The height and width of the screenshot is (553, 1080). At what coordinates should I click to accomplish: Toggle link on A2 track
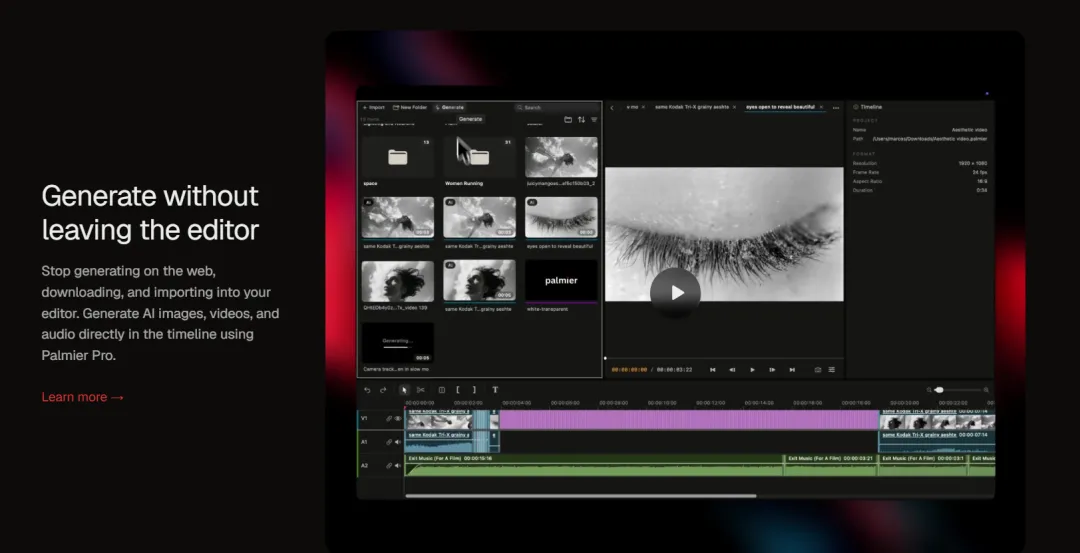tap(388, 466)
